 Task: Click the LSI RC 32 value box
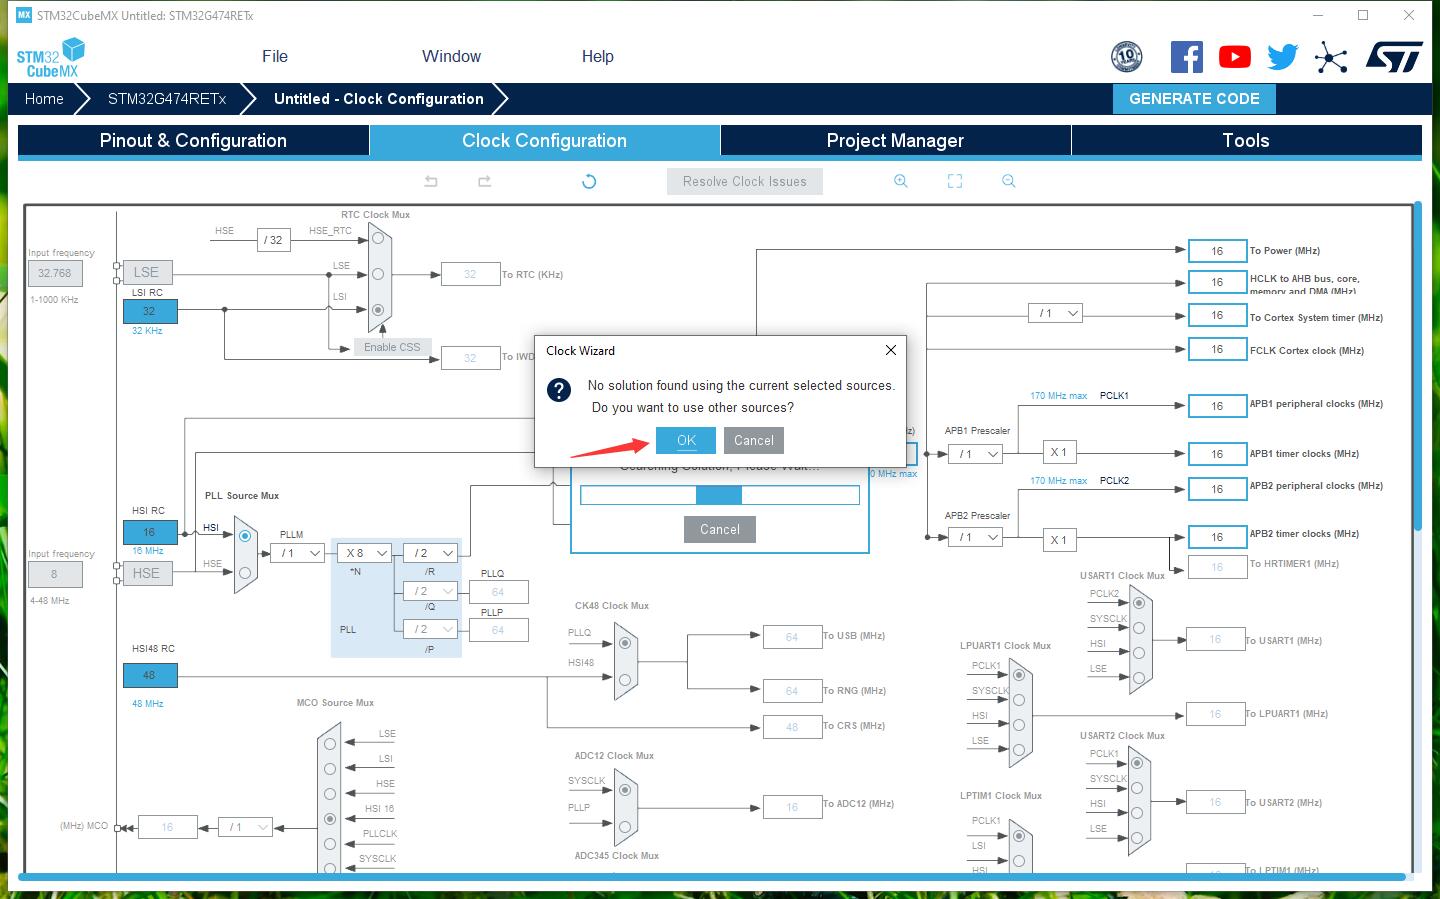[x=150, y=311]
